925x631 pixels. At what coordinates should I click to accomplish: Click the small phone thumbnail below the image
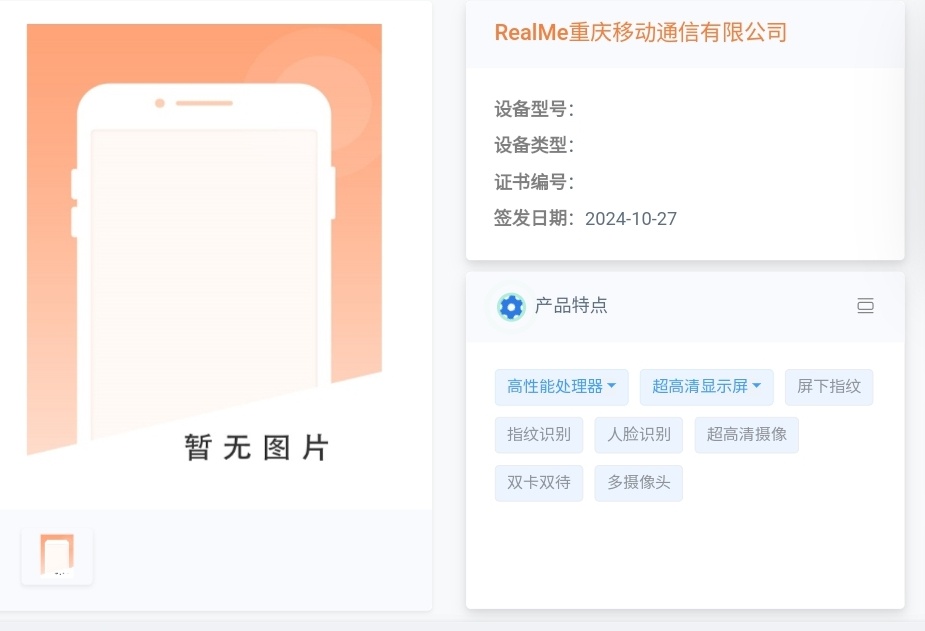click(x=57, y=554)
